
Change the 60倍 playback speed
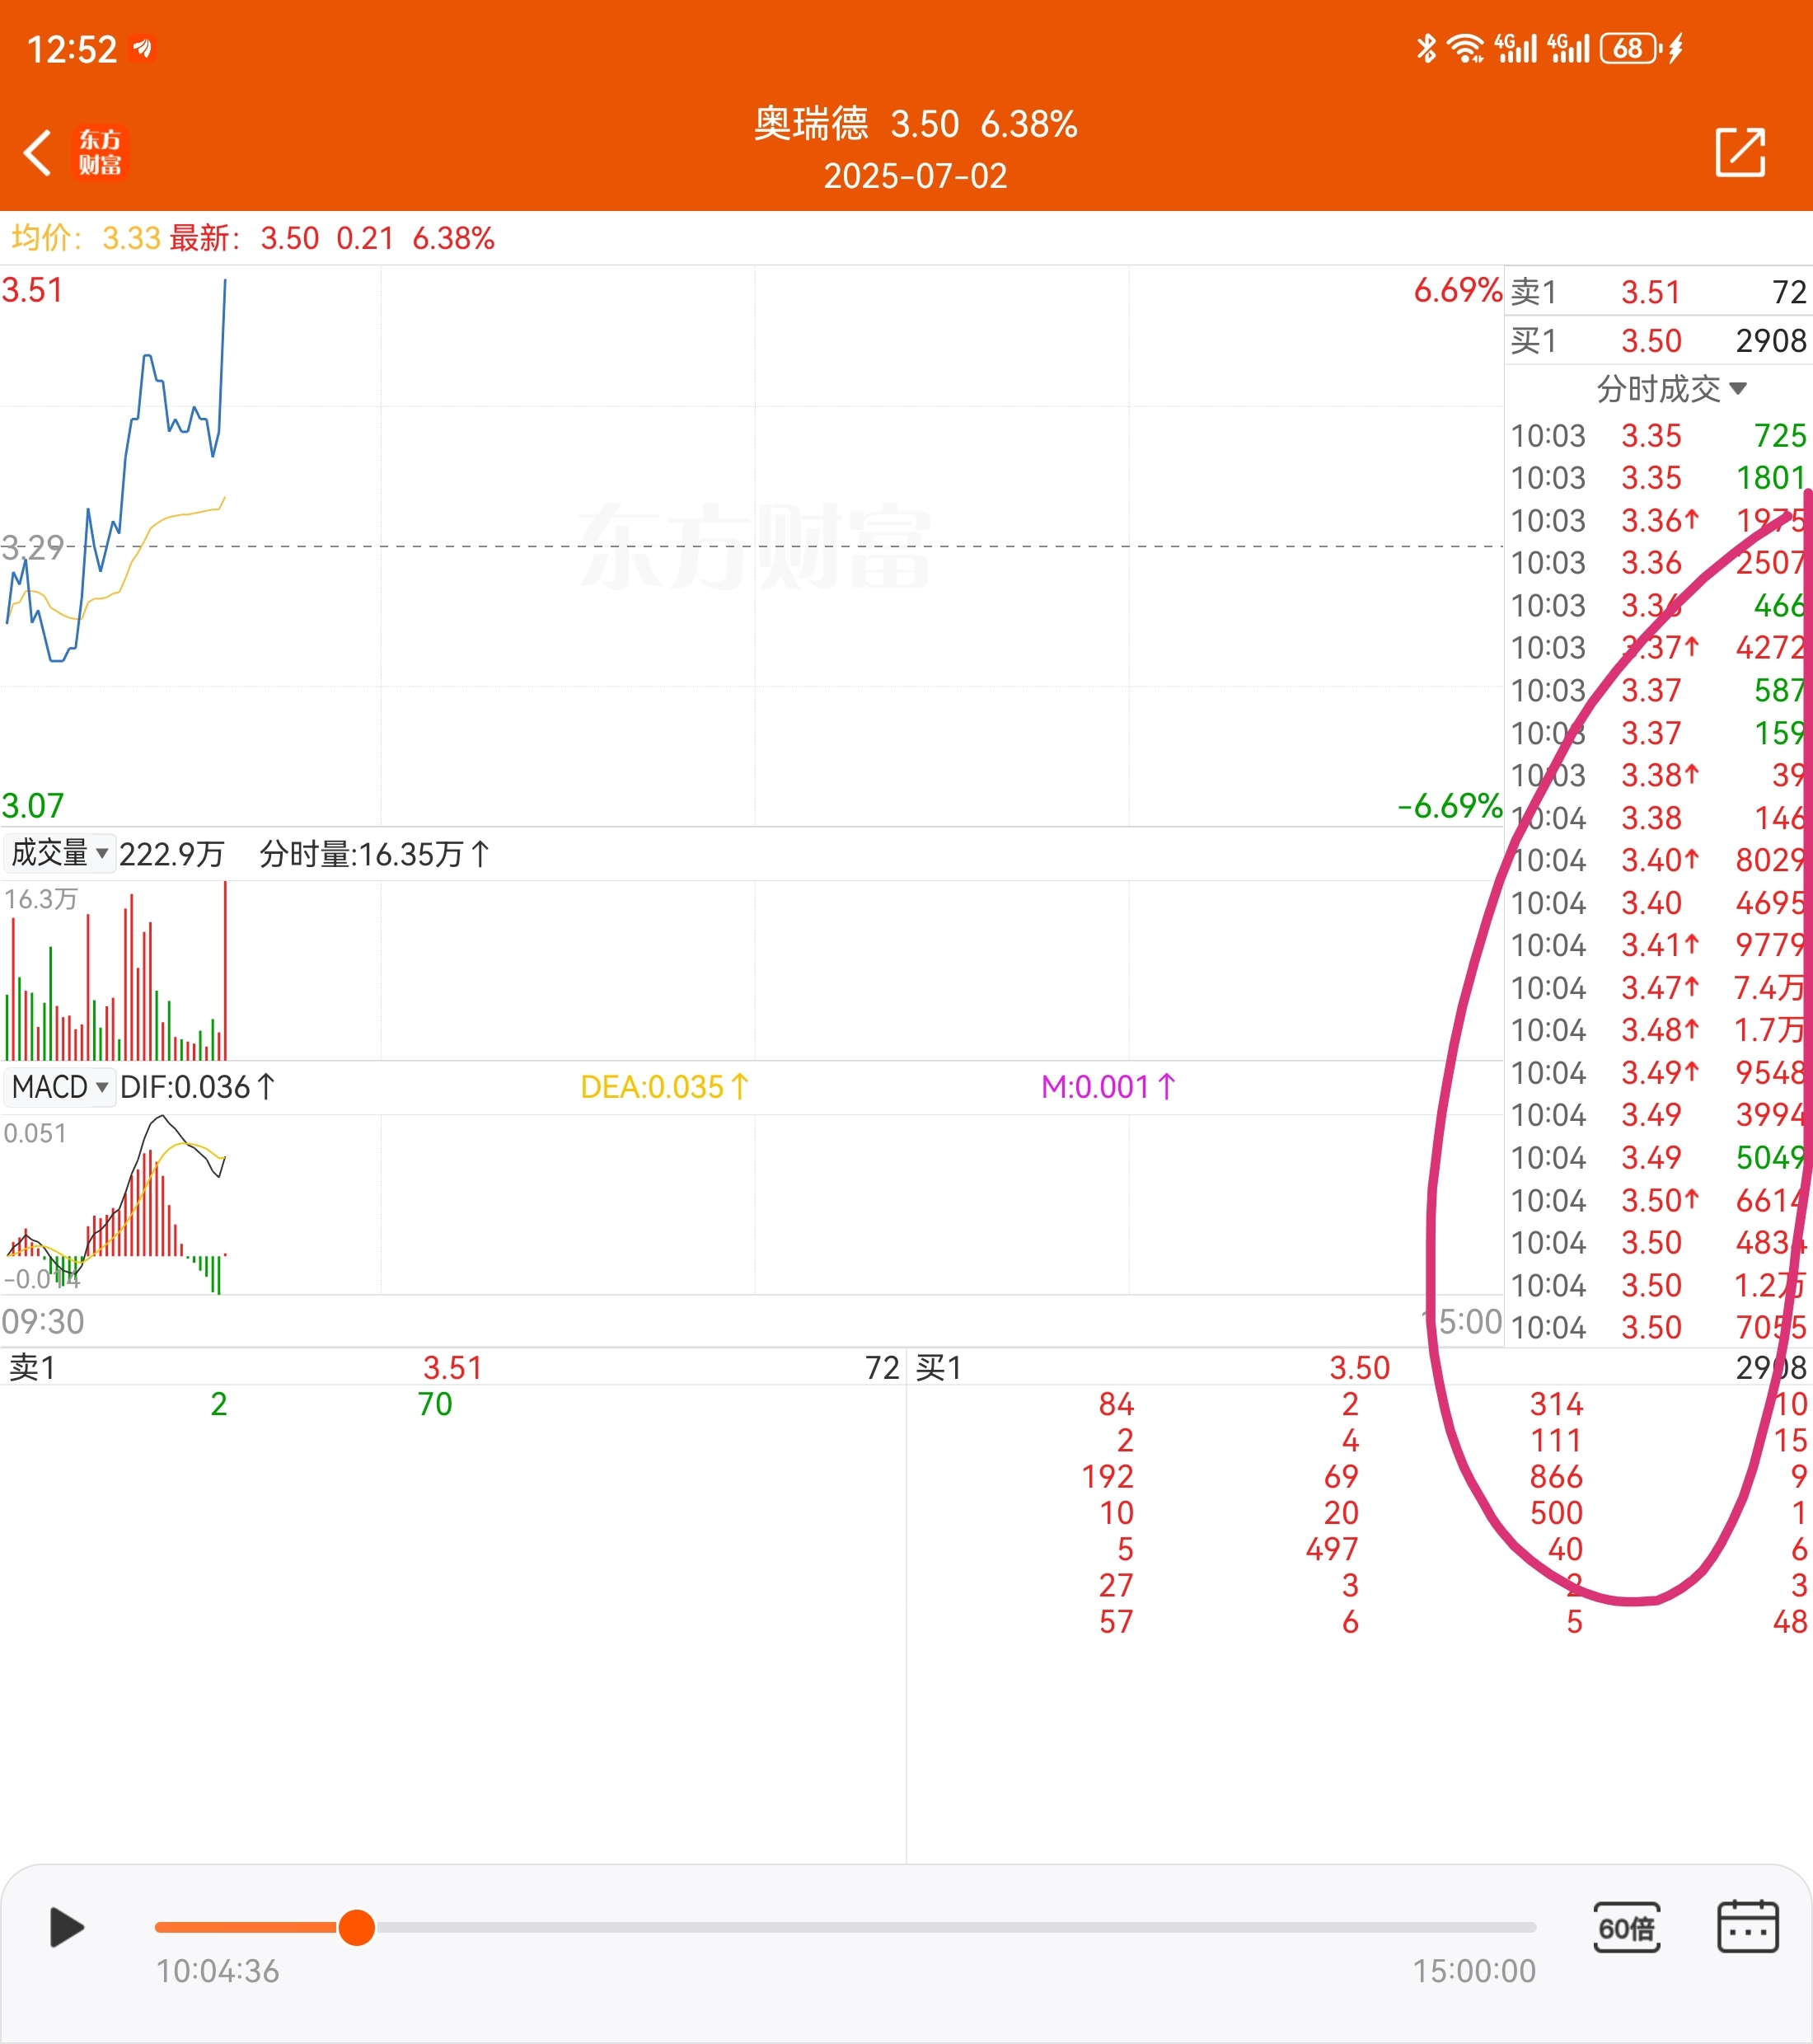[1627, 1928]
